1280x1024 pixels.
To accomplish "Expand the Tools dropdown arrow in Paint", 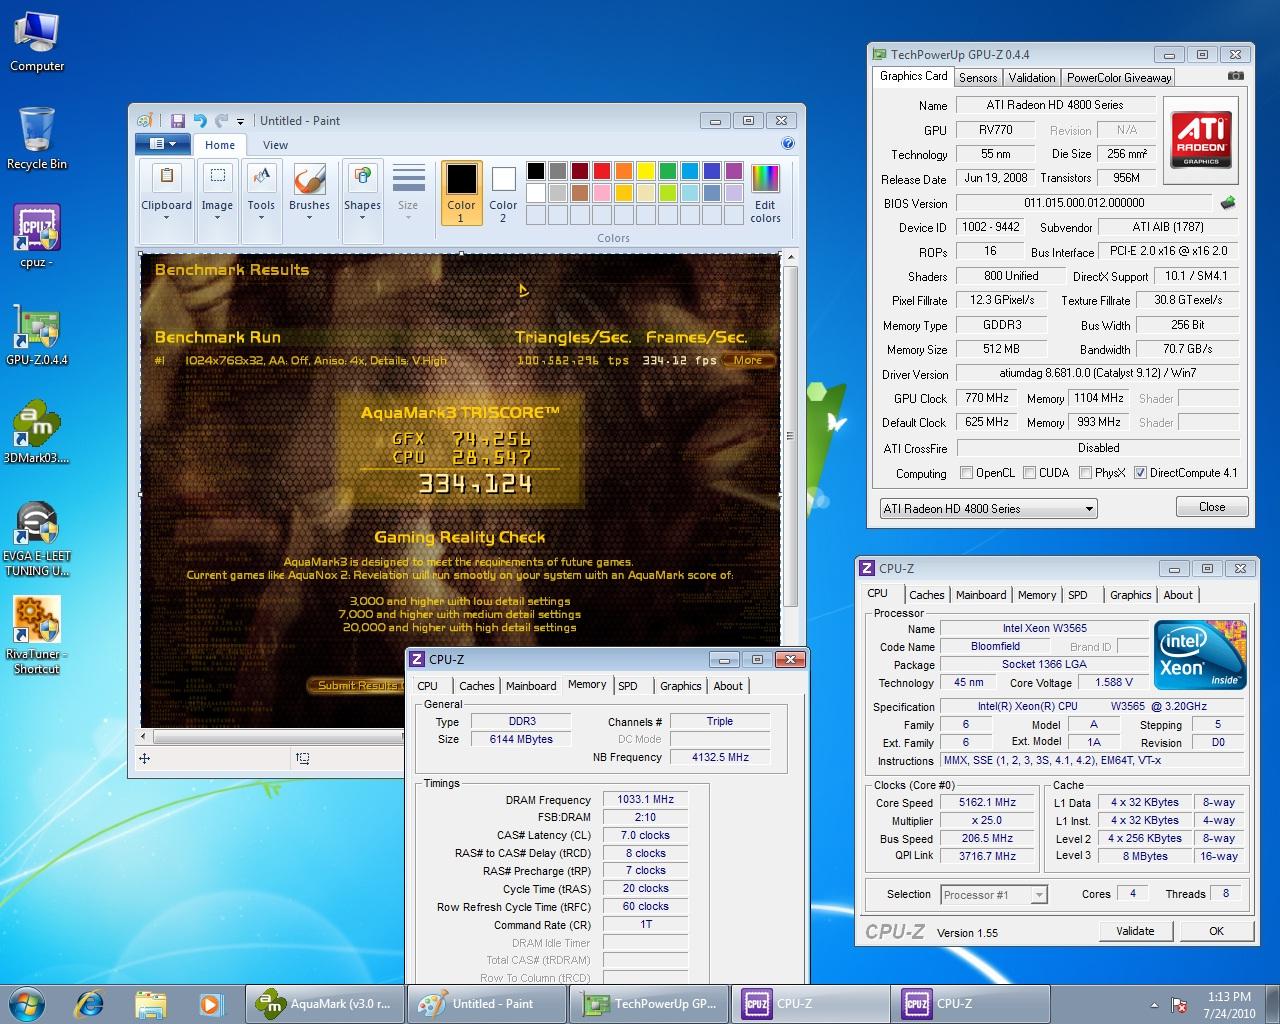I will click(x=261, y=218).
